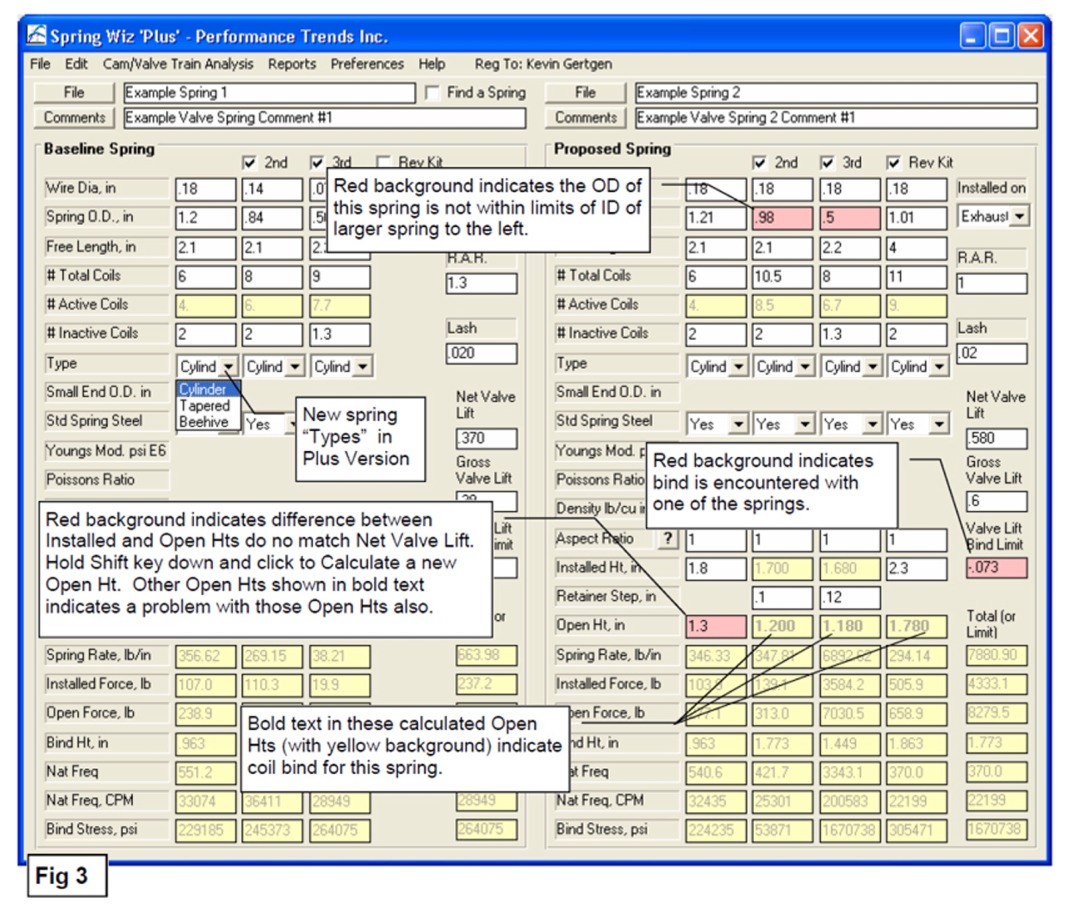Click the Baseline Spring File button
Image resolution: width=1068 pixels, height=906 pixels.
pyautogui.click(x=75, y=93)
